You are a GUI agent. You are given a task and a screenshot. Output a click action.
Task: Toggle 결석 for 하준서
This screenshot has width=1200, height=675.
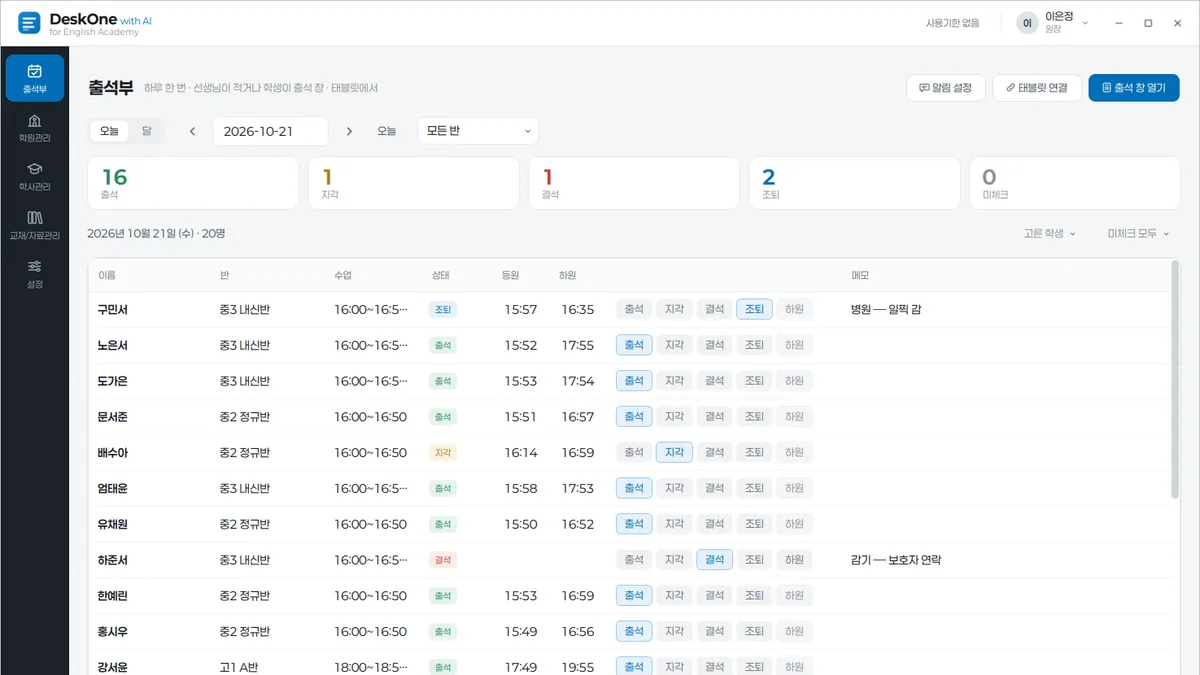point(714,560)
